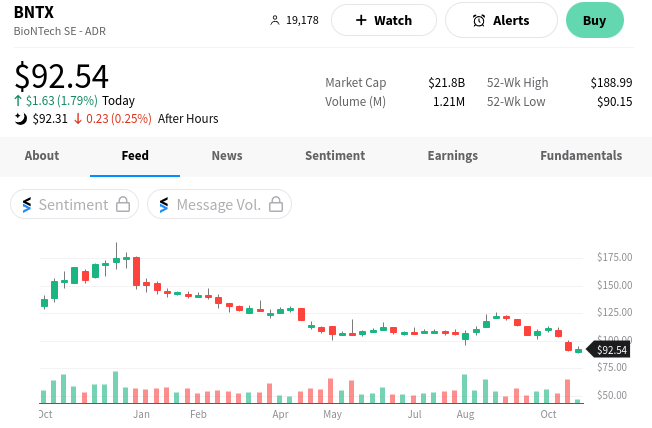Click the plus icon in Watch

tap(360, 20)
